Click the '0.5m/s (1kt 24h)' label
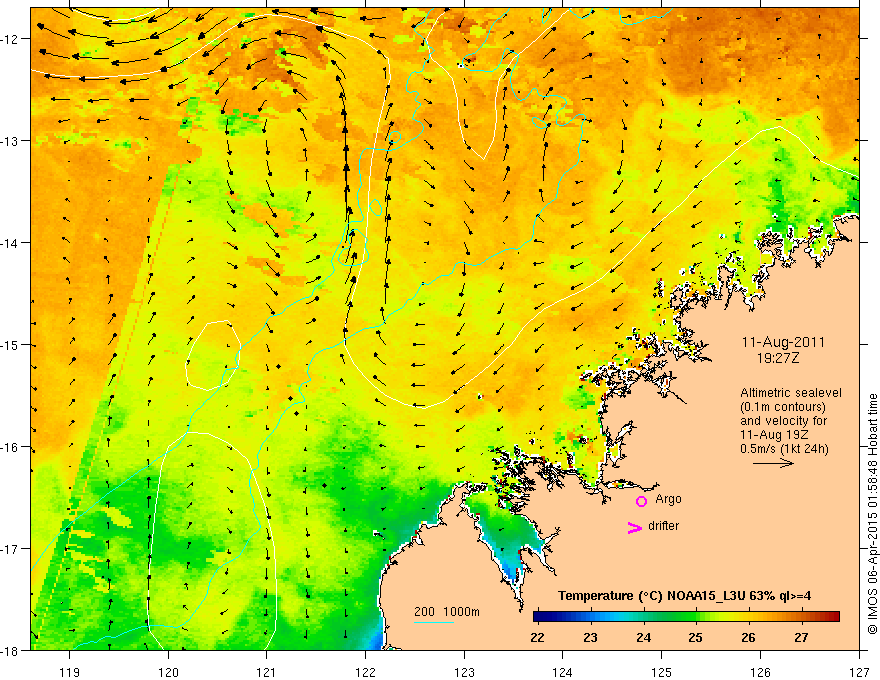 [x=784, y=449]
